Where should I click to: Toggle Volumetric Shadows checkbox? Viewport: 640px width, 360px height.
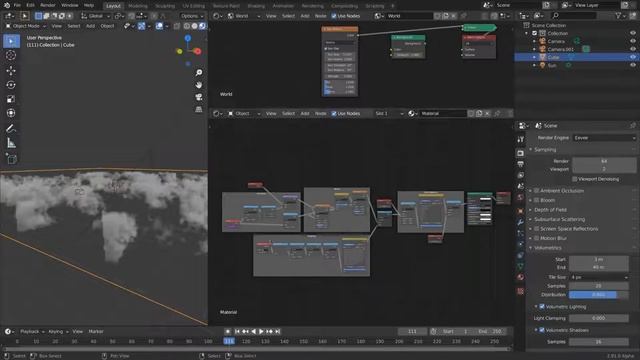[x=542, y=330]
